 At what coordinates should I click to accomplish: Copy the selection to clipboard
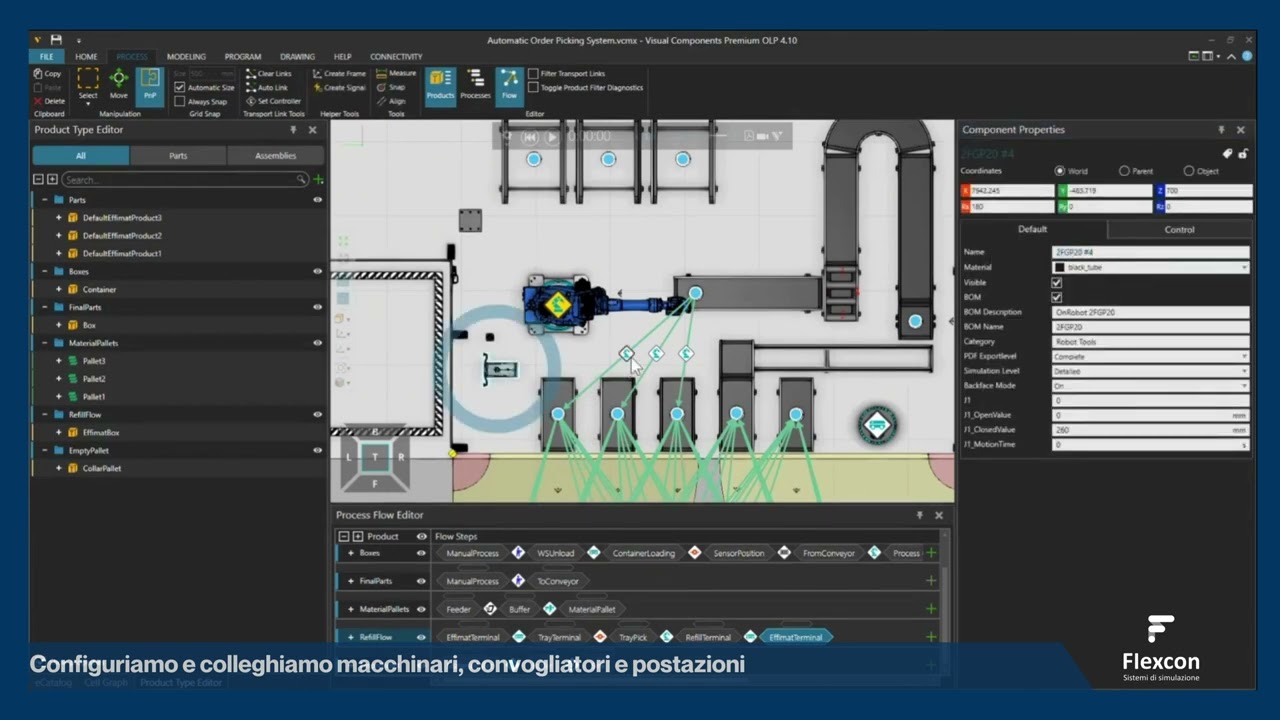pos(47,74)
